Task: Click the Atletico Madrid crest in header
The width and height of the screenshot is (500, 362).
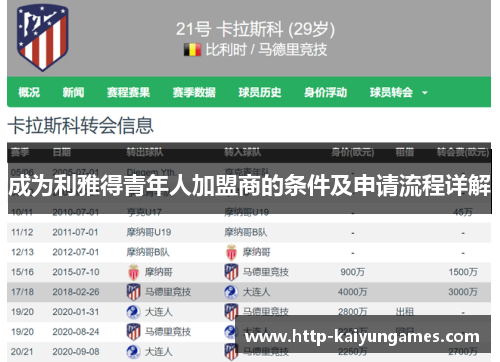Action: point(43,37)
